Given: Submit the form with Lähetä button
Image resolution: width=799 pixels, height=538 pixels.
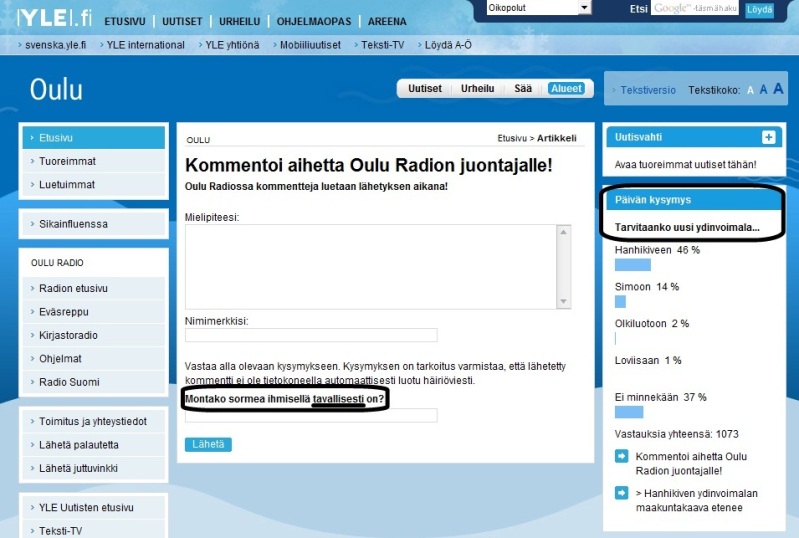Looking at the screenshot, I should [x=208, y=444].
